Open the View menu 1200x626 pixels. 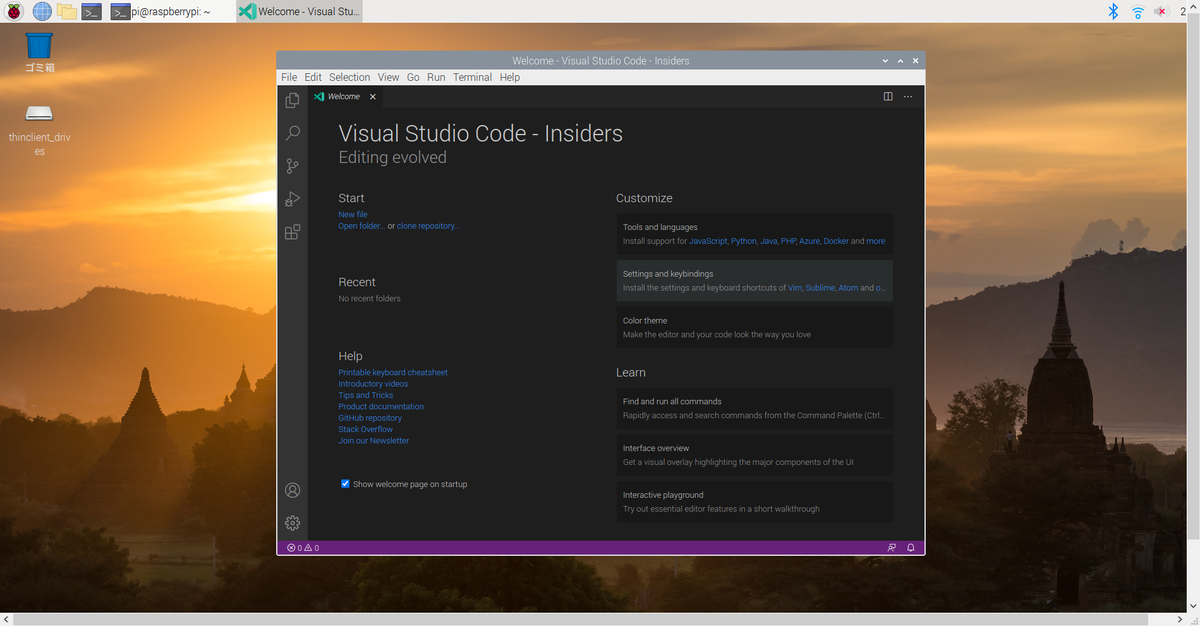[388, 77]
